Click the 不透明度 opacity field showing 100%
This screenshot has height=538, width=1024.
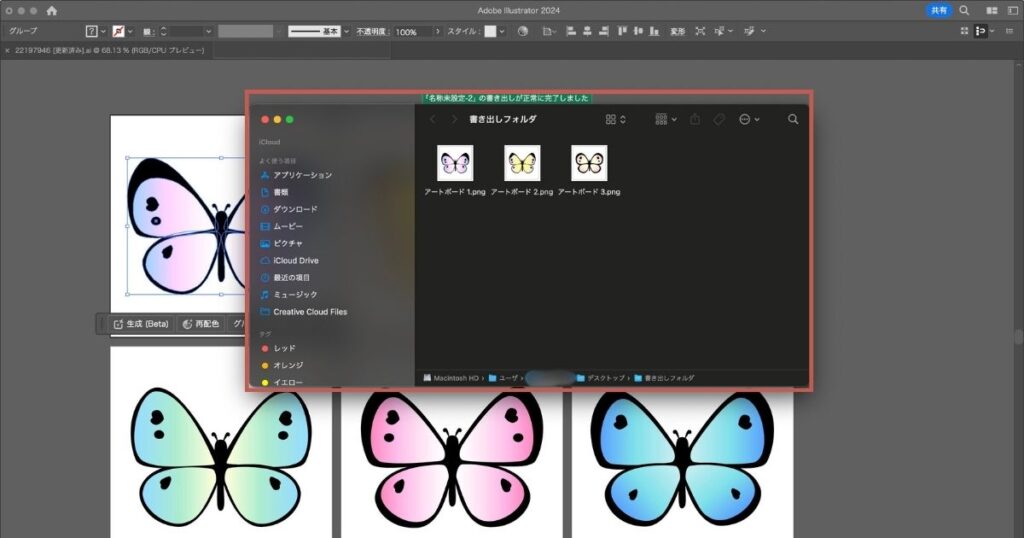(413, 32)
